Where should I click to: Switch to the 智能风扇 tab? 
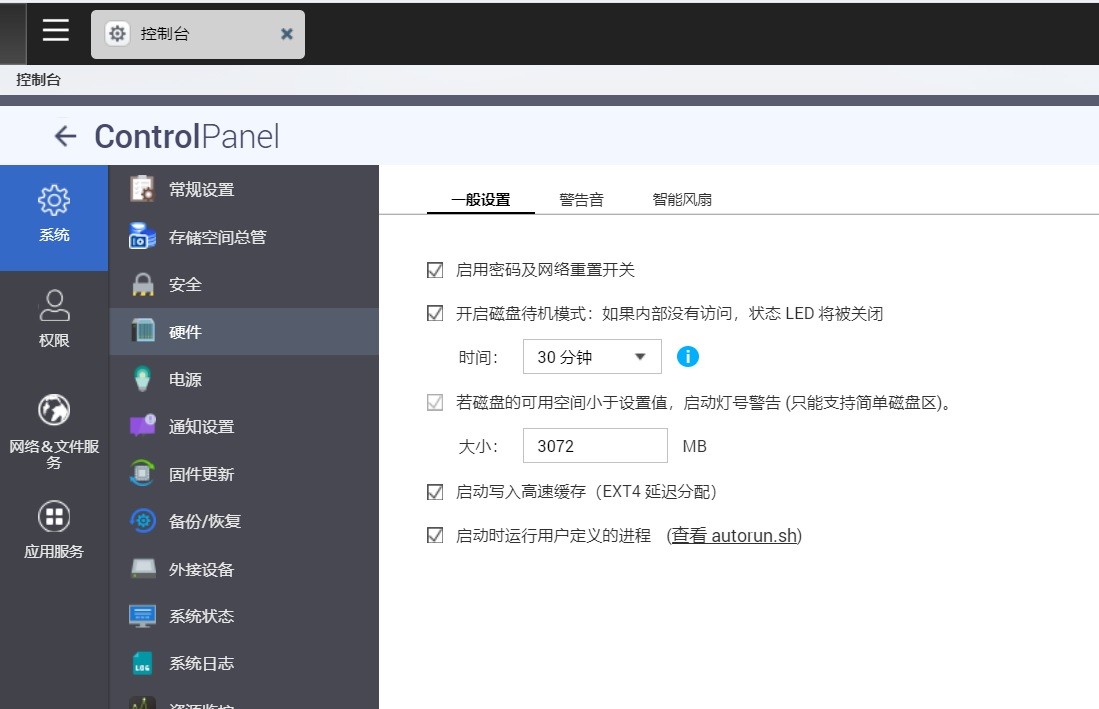pyautogui.click(x=682, y=199)
